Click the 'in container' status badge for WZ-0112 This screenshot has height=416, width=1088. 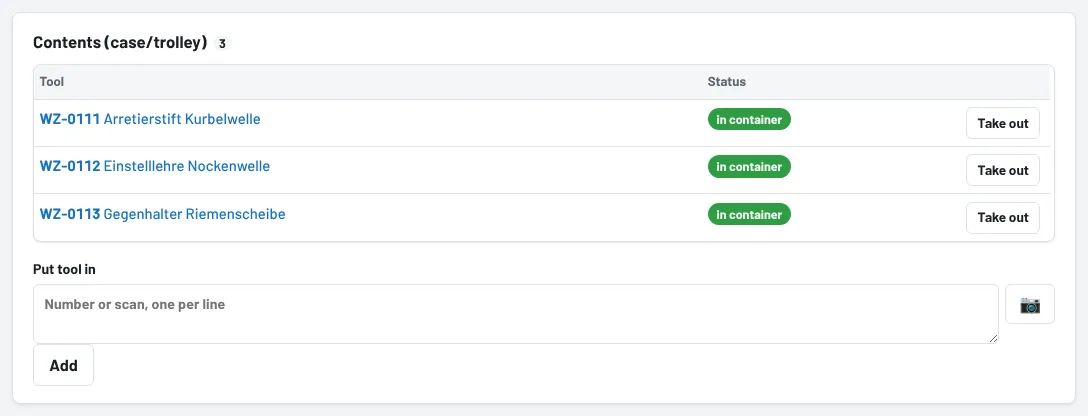tap(749, 166)
